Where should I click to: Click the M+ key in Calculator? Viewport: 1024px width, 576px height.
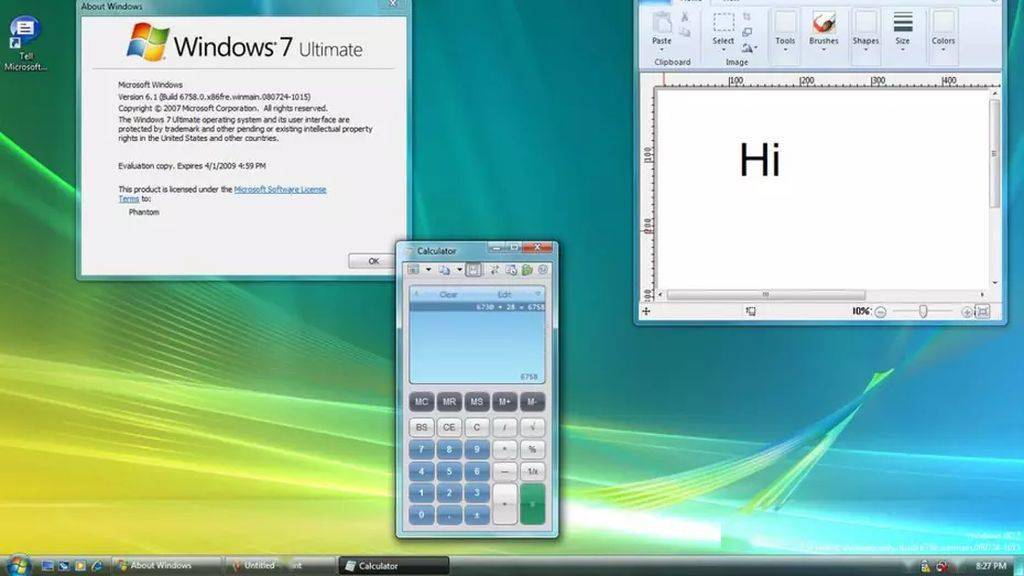[504, 402]
